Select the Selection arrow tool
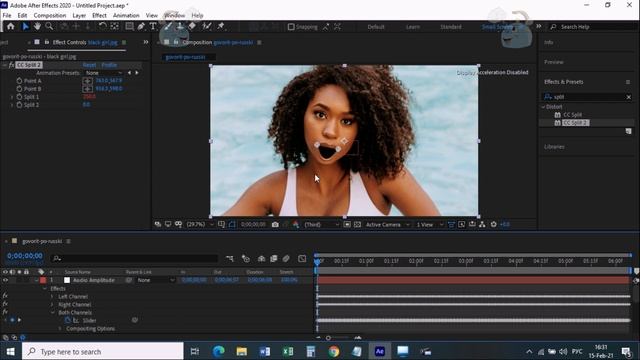The width and height of the screenshot is (640, 360). click(25, 26)
